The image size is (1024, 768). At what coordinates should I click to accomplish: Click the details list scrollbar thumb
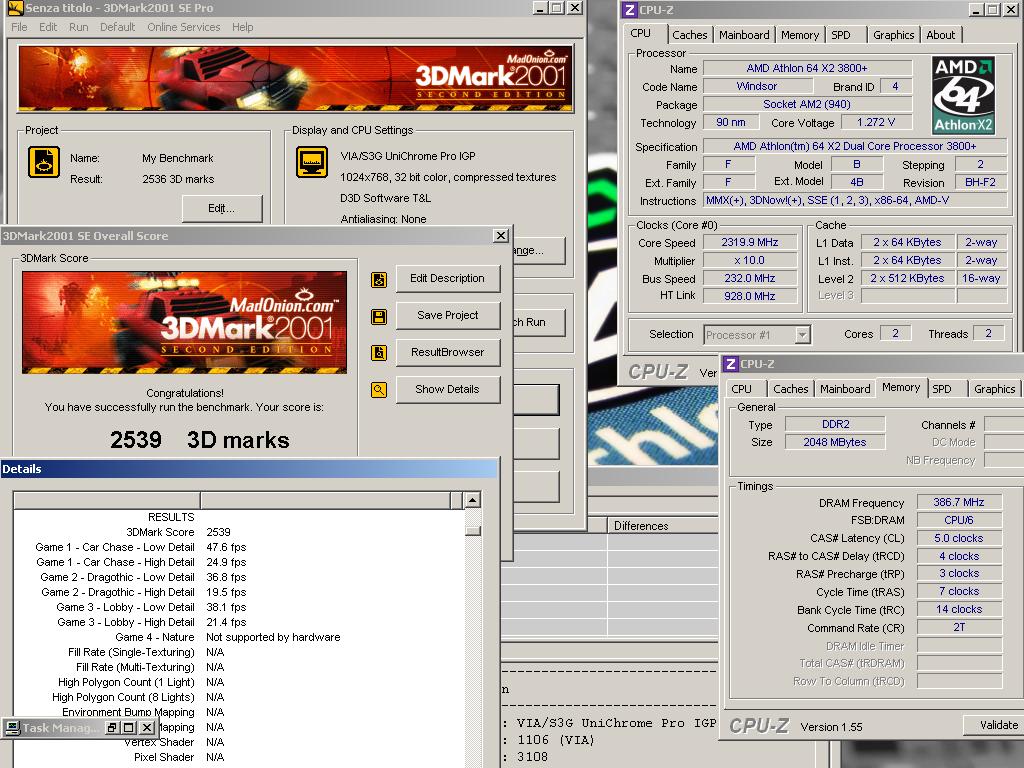[473, 531]
